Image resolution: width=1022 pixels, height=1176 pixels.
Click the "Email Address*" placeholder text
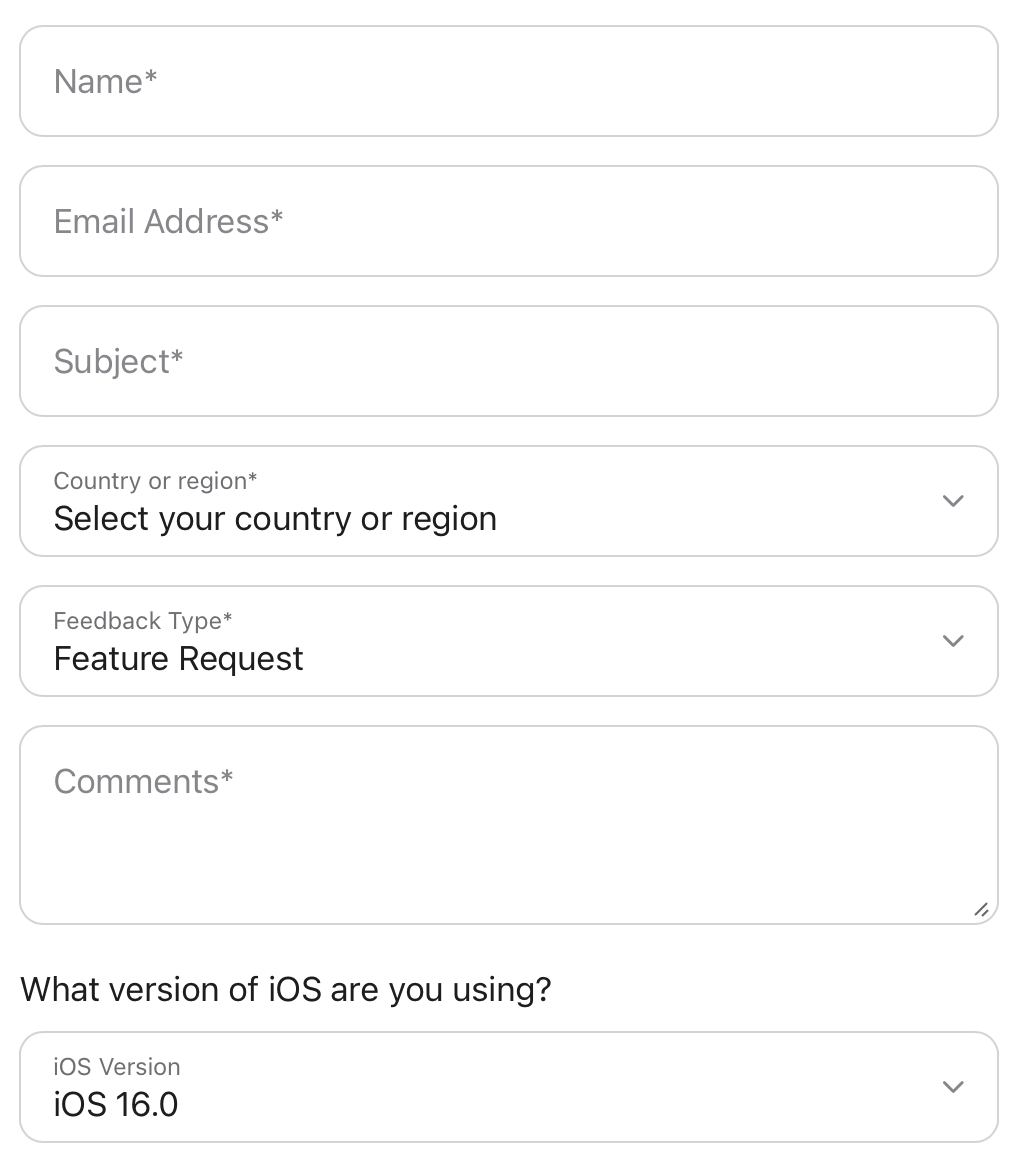pos(168,221)
